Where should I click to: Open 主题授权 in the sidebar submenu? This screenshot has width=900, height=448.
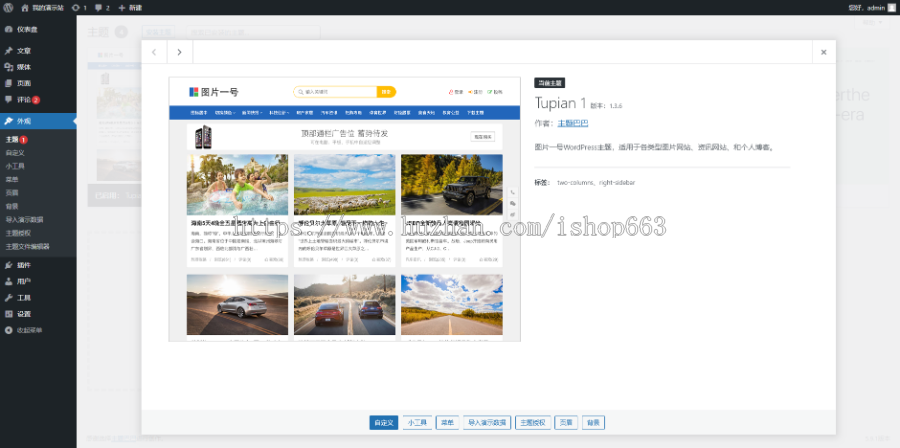pos(18,233)
